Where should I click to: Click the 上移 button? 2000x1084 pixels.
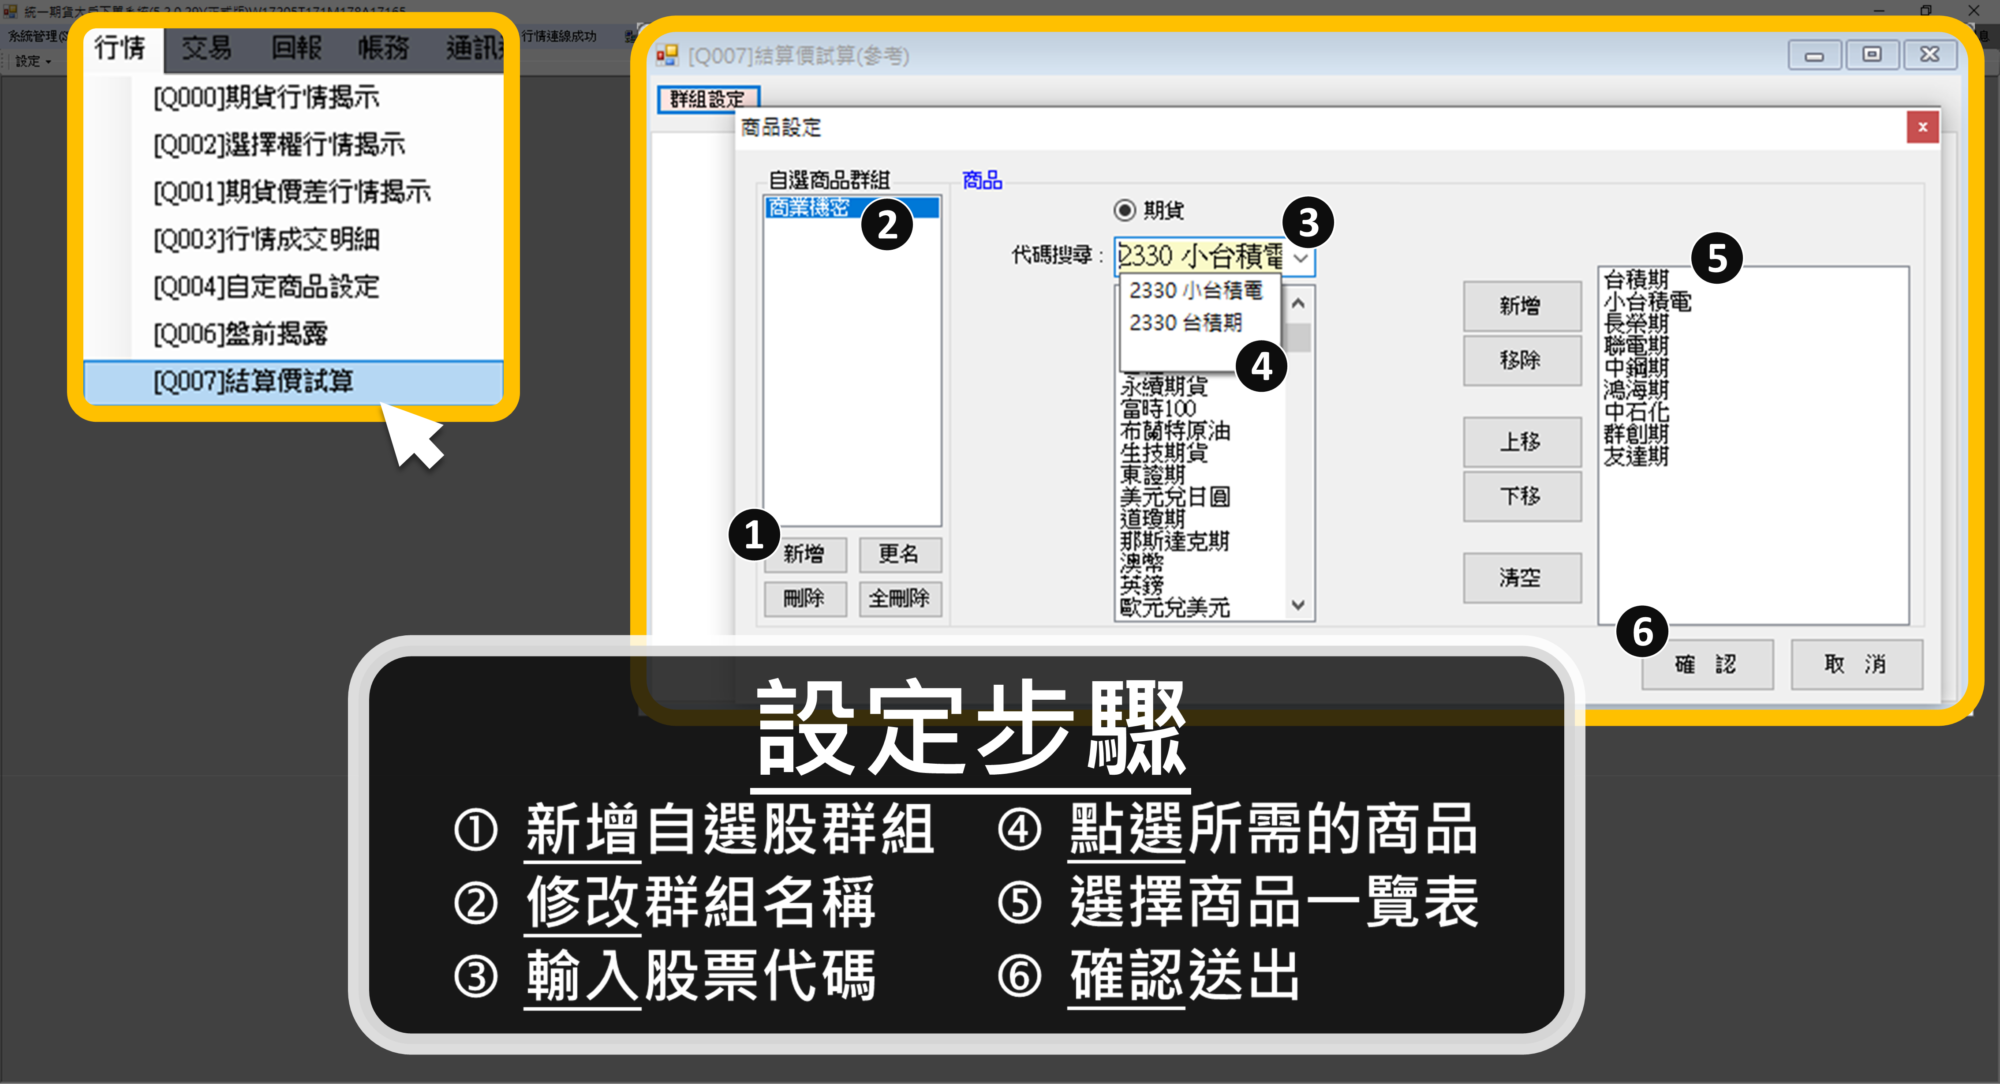pyautogui.click(x=1521, y=442)
